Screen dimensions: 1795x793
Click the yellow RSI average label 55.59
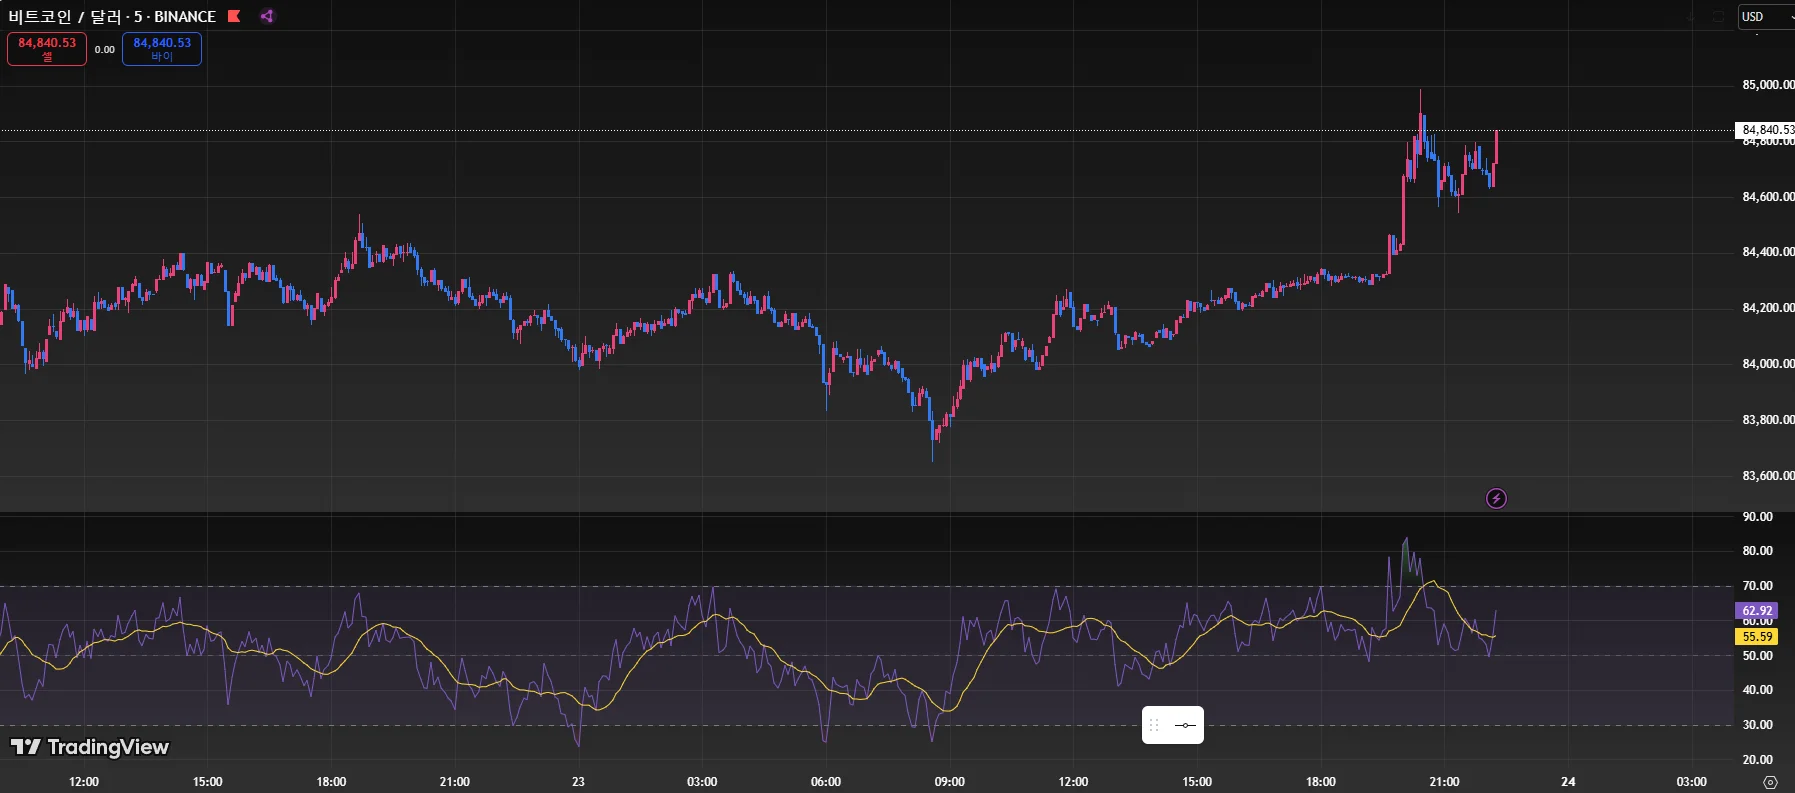[1757, 636]
